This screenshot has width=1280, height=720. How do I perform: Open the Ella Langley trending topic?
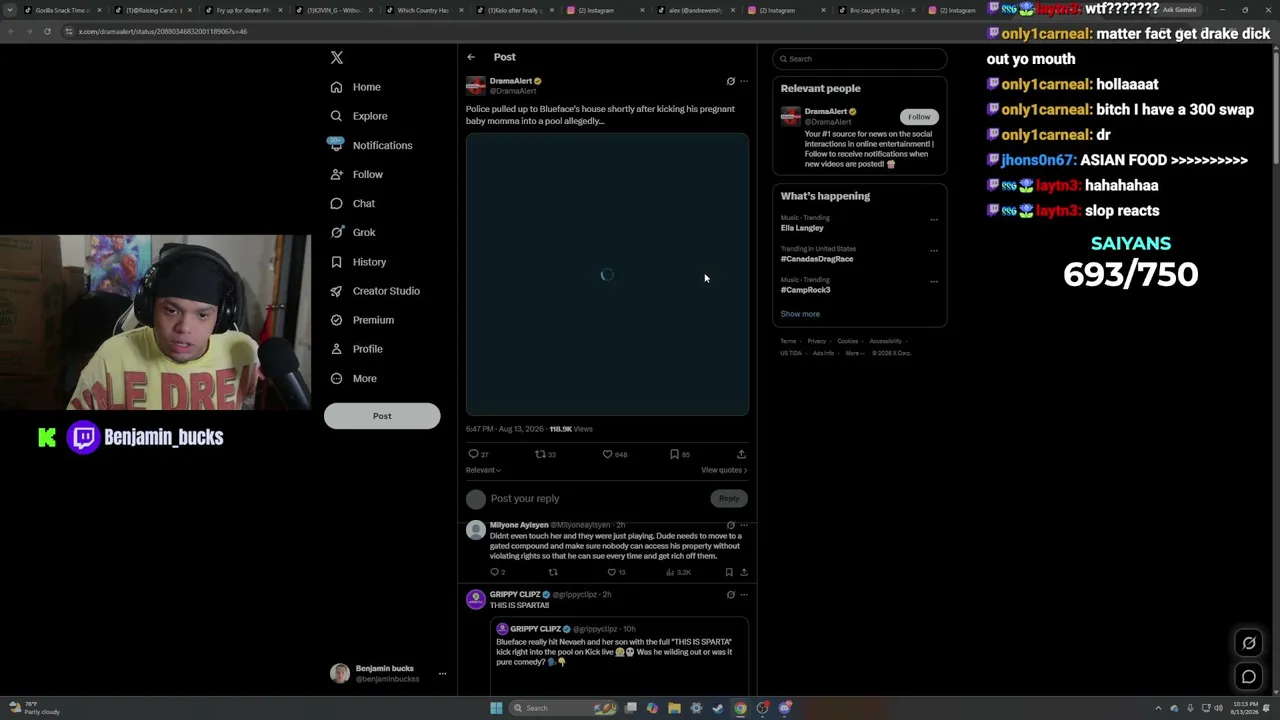point(802,228)
